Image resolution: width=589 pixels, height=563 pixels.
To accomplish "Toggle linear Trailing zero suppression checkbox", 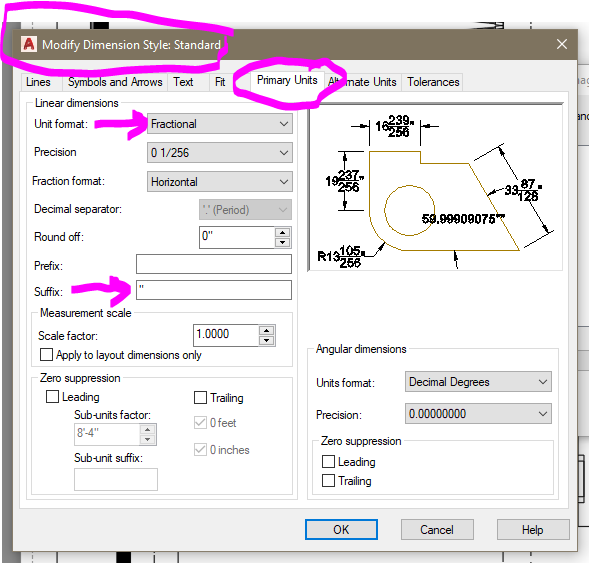I will pos(200,397).
